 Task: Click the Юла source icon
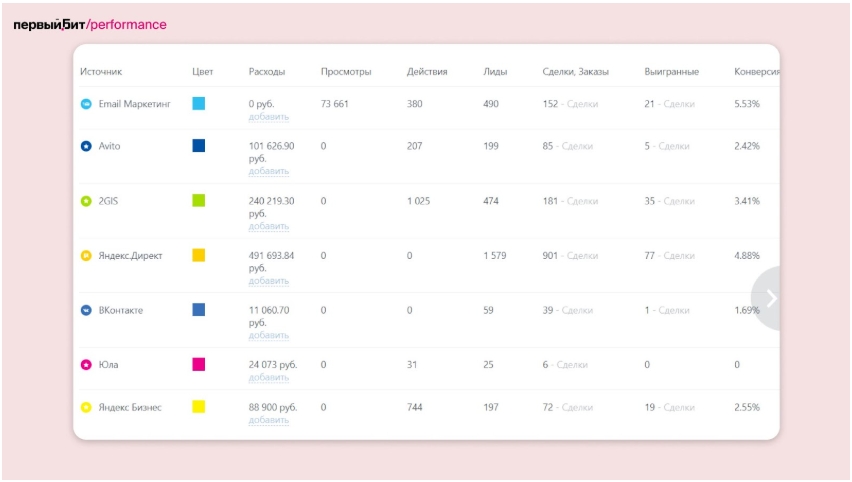(x=86, y=365)
